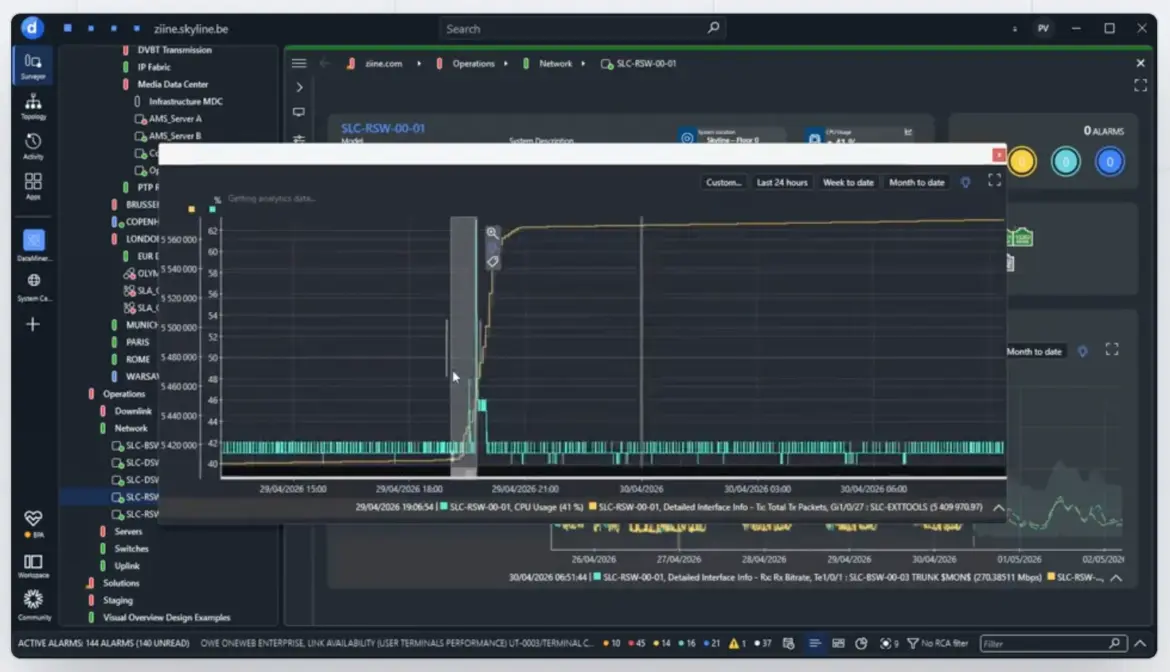Select the ROME tree view

tap(137, 359)
